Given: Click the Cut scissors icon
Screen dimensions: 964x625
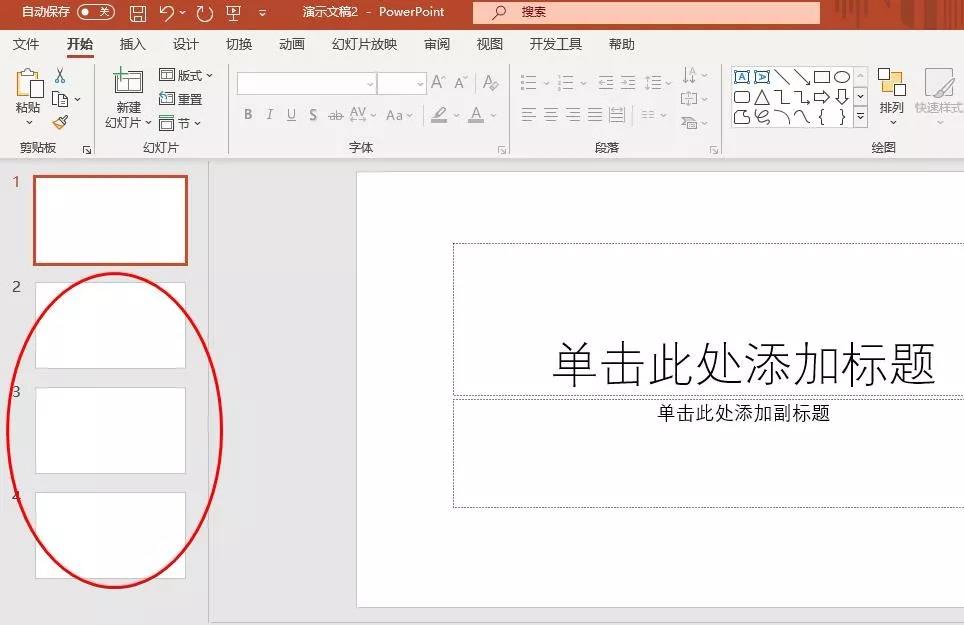Looking at the screenshot, I should (58, 76).
